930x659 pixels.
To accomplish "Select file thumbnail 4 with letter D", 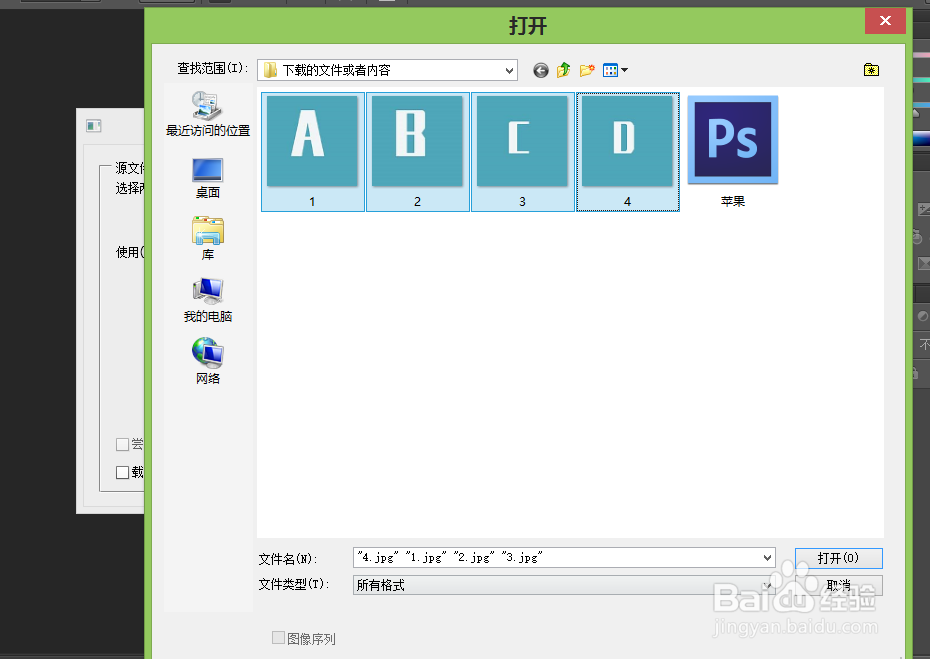I will tap(628, 152).
